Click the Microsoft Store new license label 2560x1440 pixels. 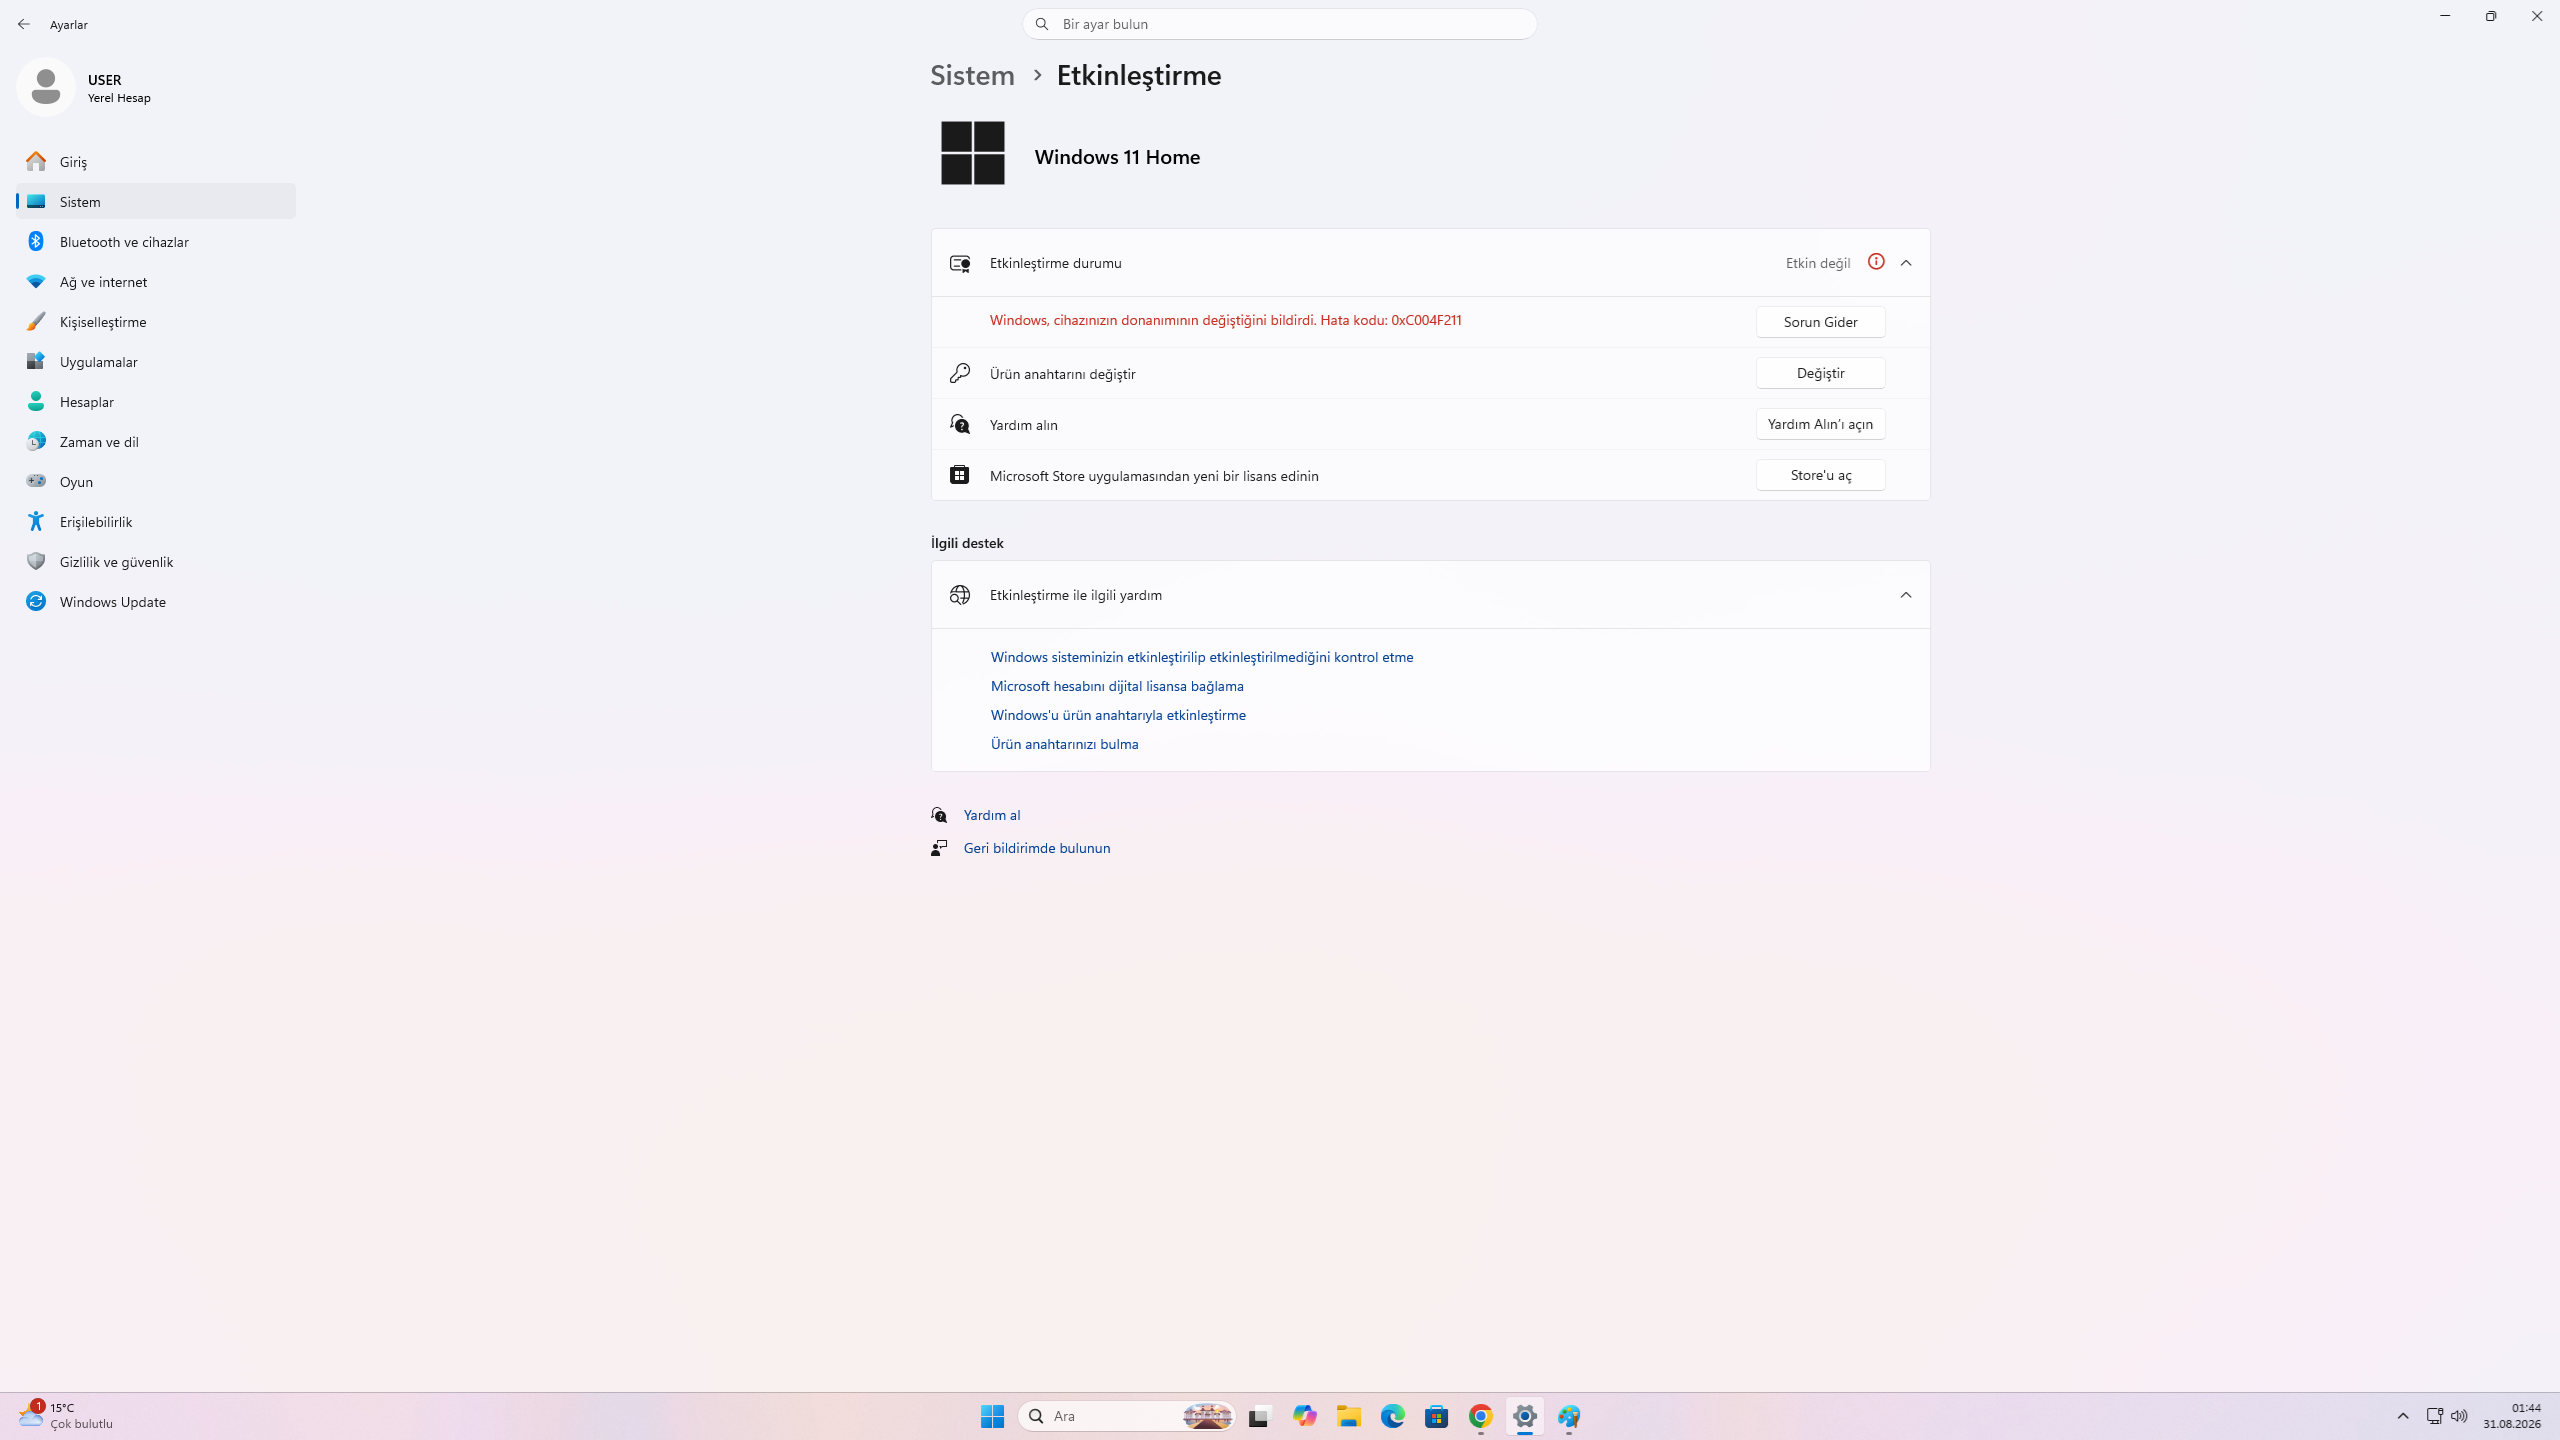pos(1154,476)
